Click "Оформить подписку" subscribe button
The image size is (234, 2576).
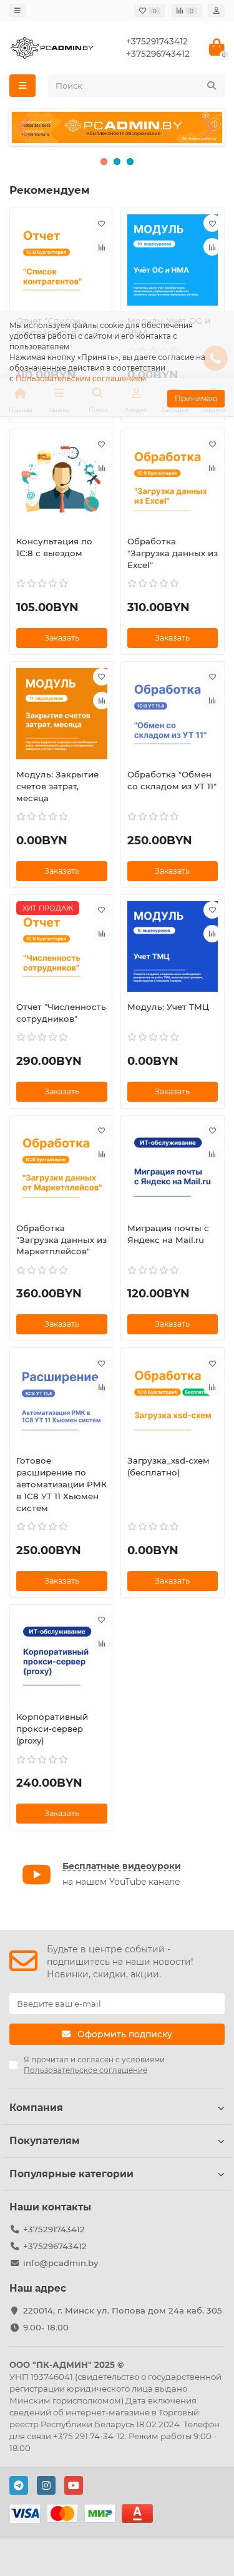tap(117, 2033)
